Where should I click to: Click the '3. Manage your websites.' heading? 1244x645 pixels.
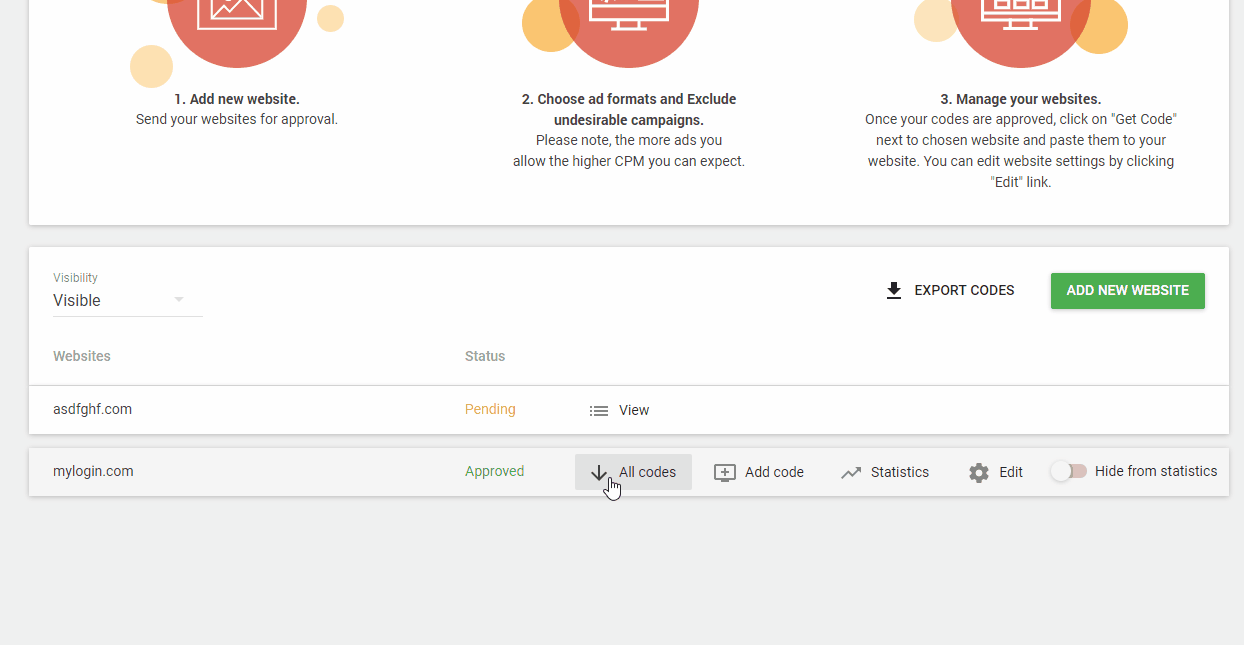click(1021, 99)
